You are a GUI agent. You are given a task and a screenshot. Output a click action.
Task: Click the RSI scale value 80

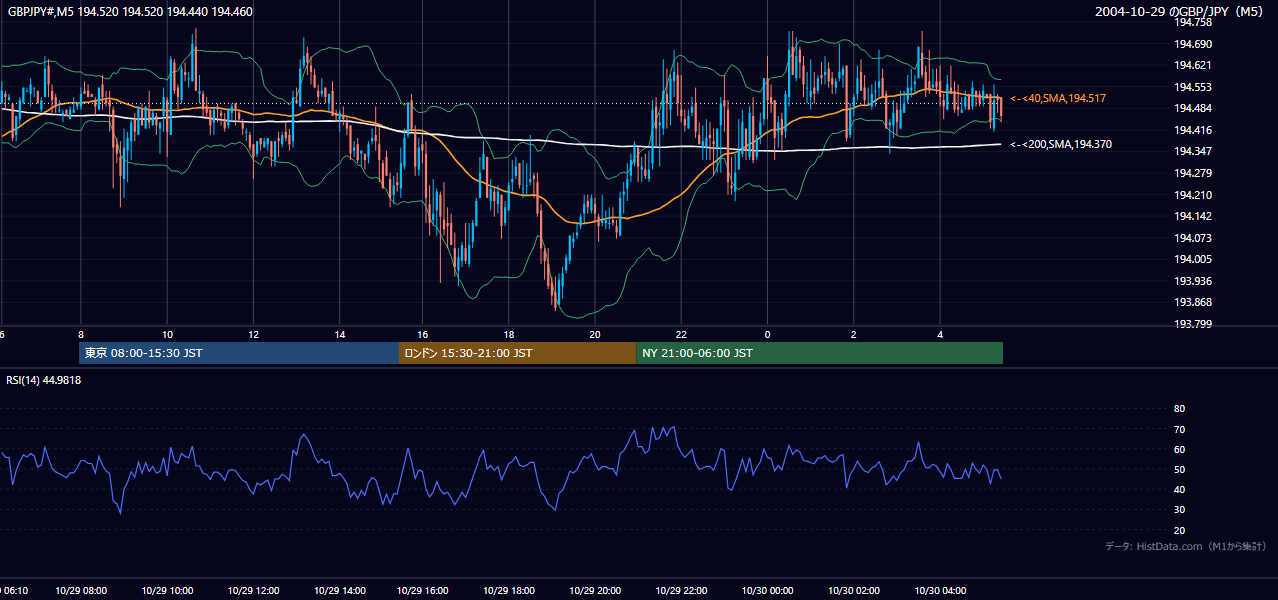pyautogui.click(x=1179, y=409)
